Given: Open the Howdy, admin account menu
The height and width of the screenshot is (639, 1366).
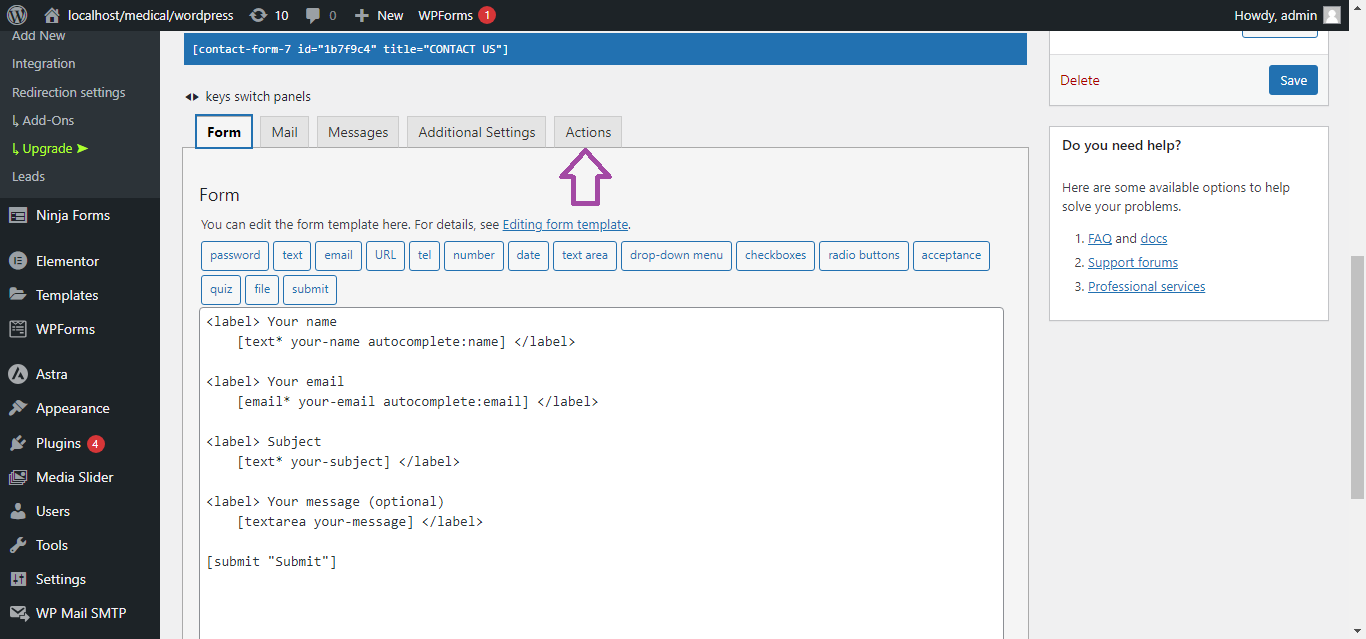Looking at the screenshot, I should pos(1287,15).
